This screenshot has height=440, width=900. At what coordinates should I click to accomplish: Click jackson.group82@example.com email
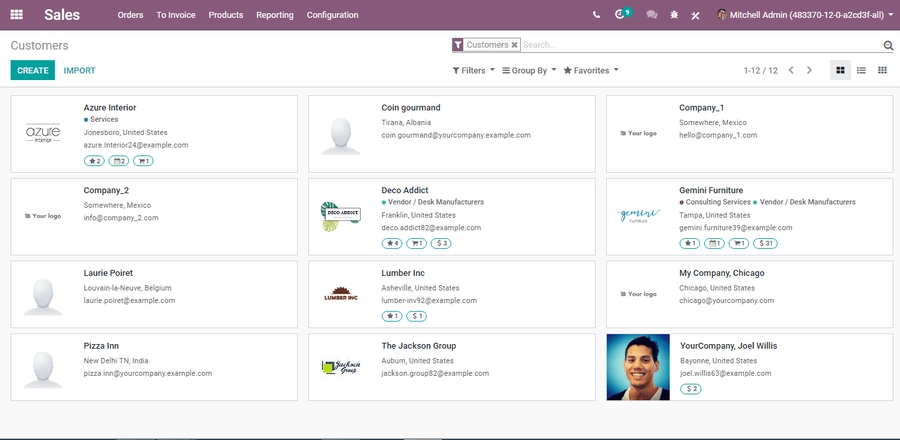435,373
